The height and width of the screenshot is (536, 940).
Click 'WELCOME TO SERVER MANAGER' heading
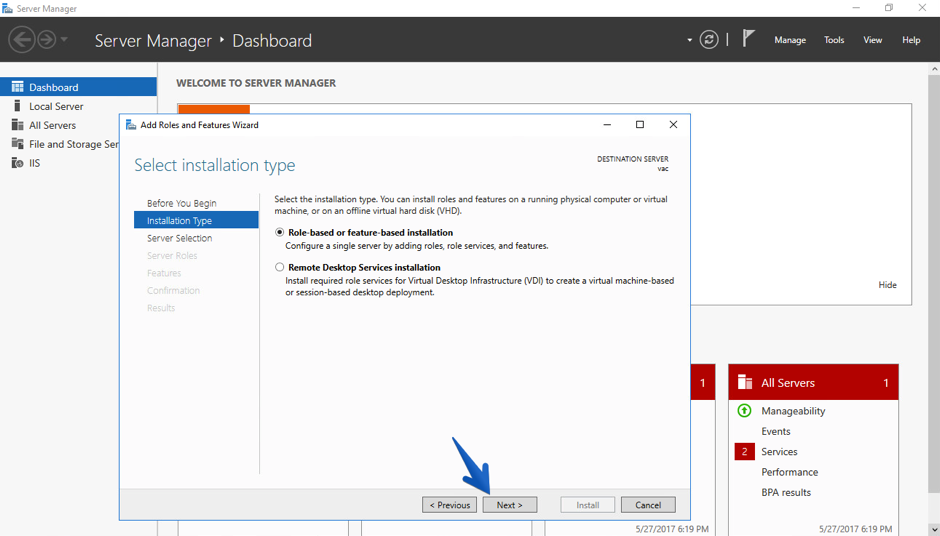click(256, 83)
